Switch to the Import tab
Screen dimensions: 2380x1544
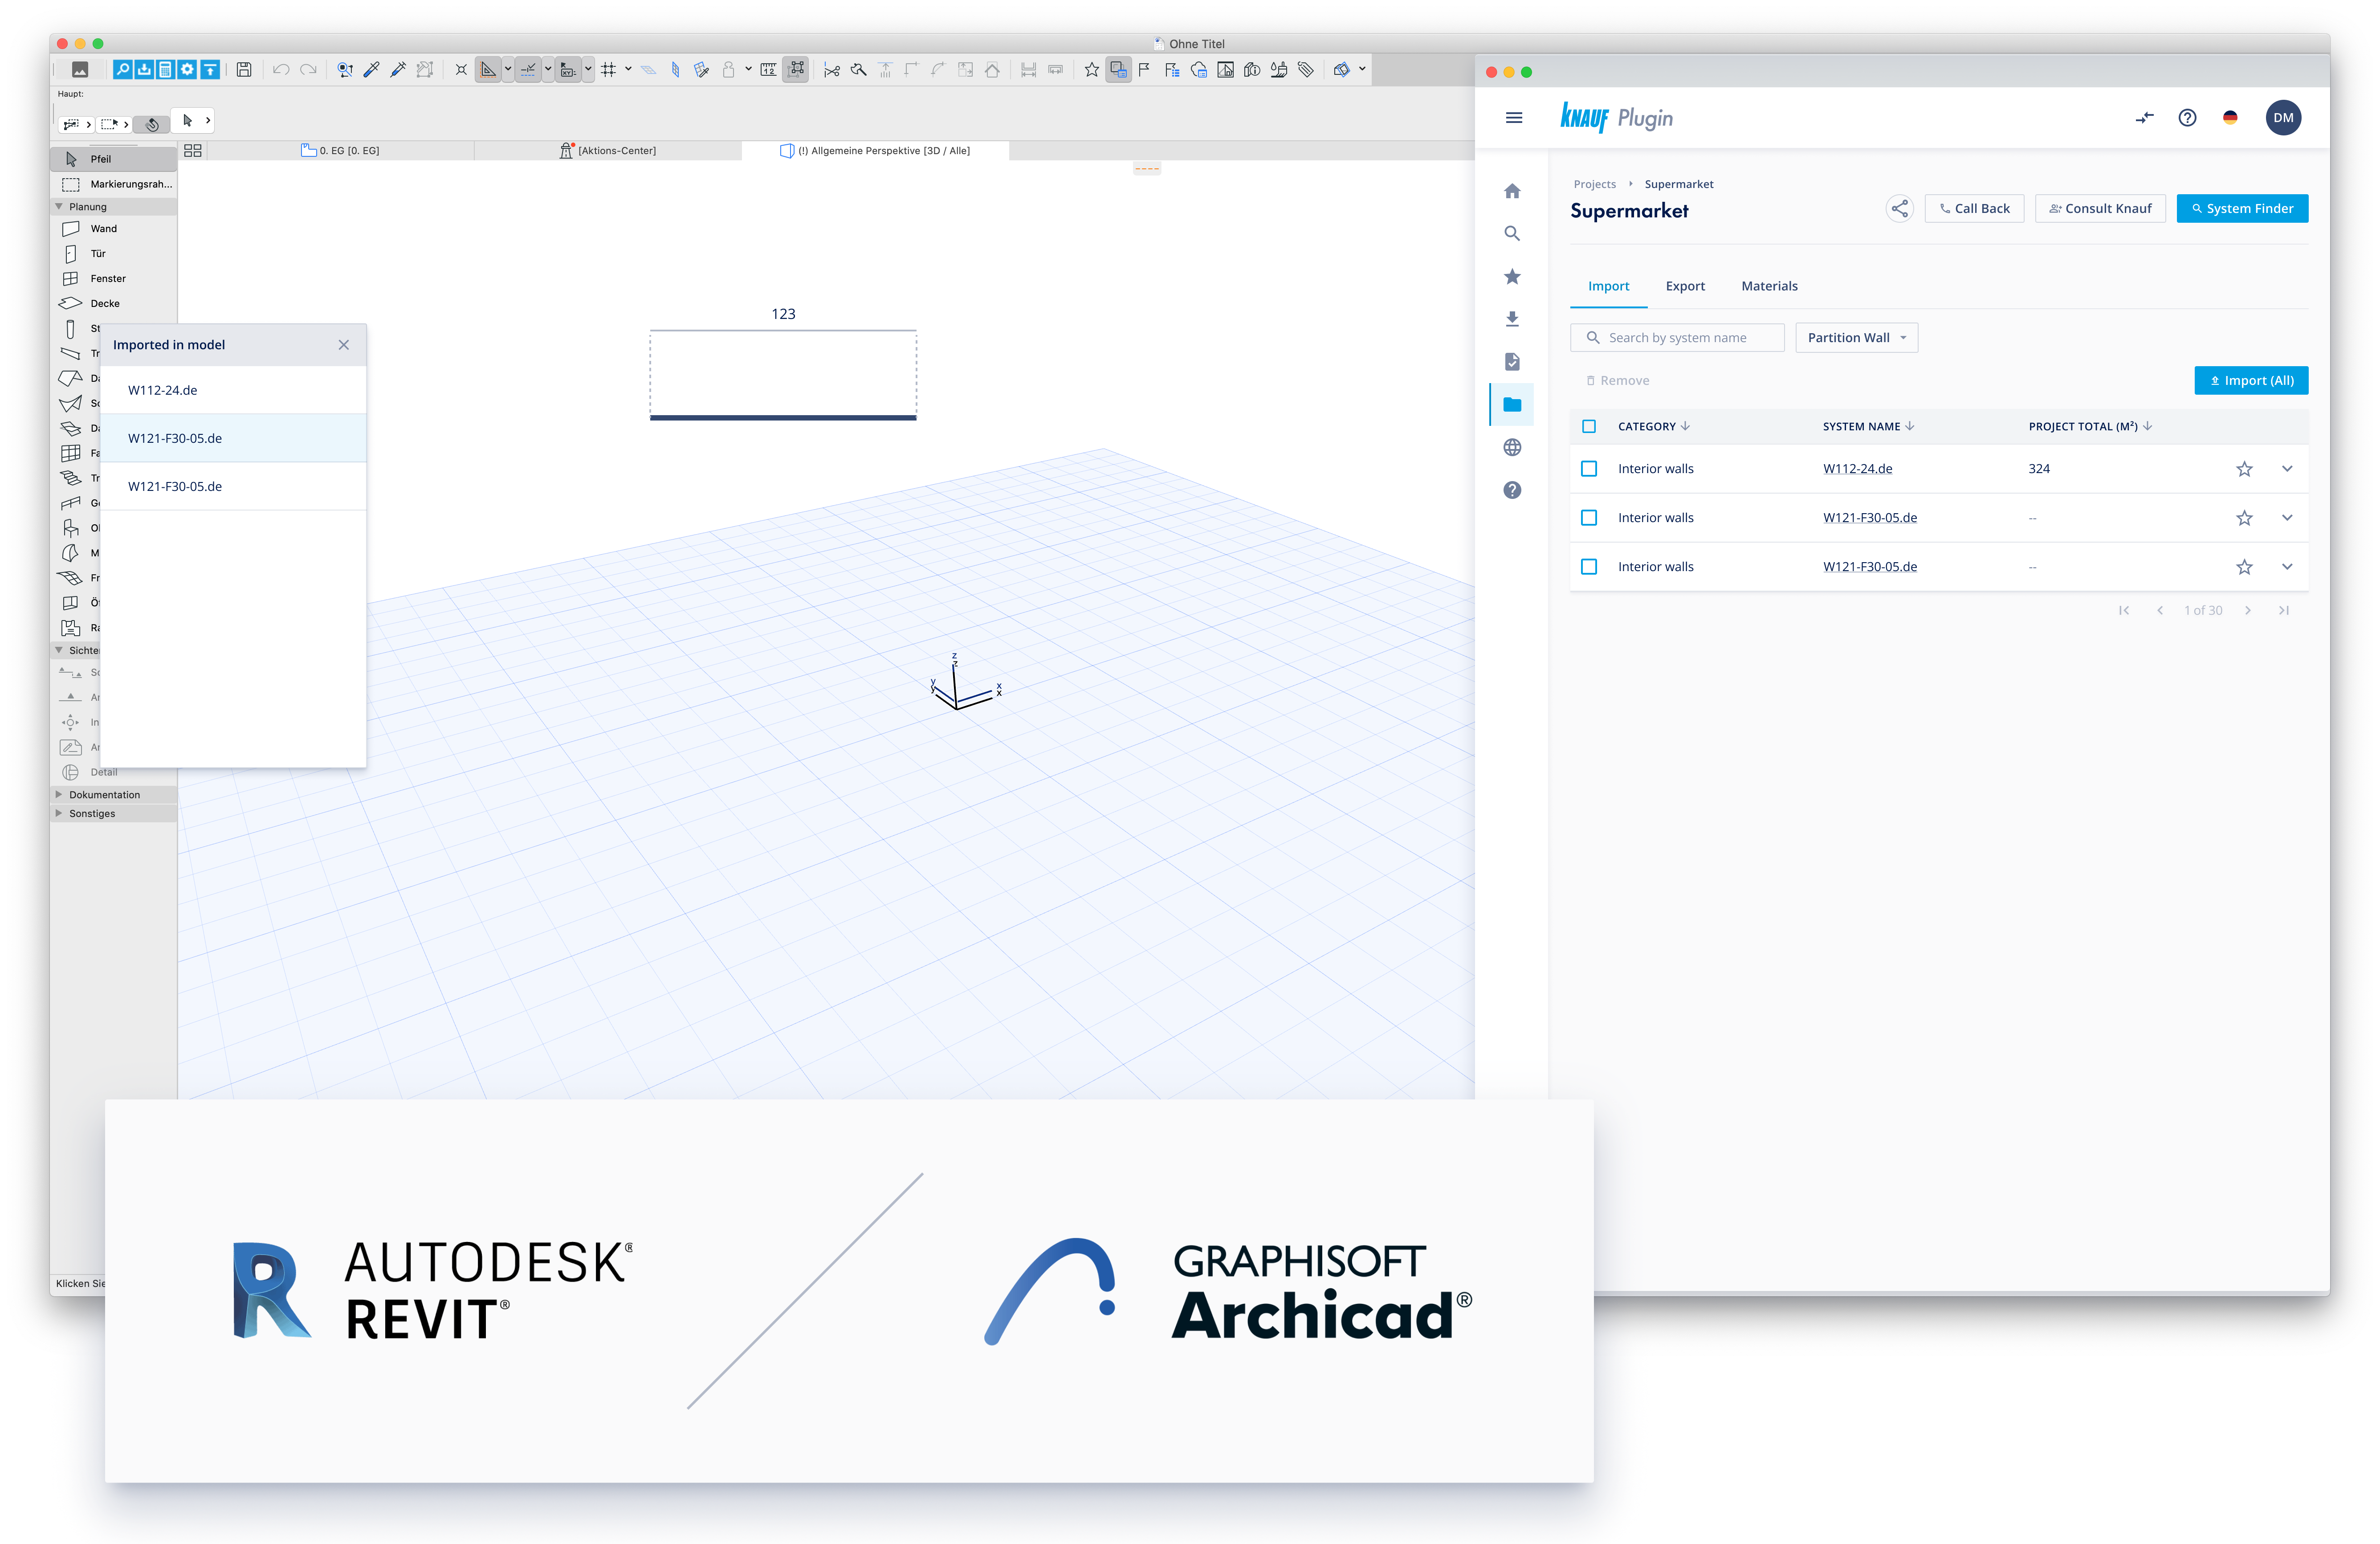pos(1608,287)
